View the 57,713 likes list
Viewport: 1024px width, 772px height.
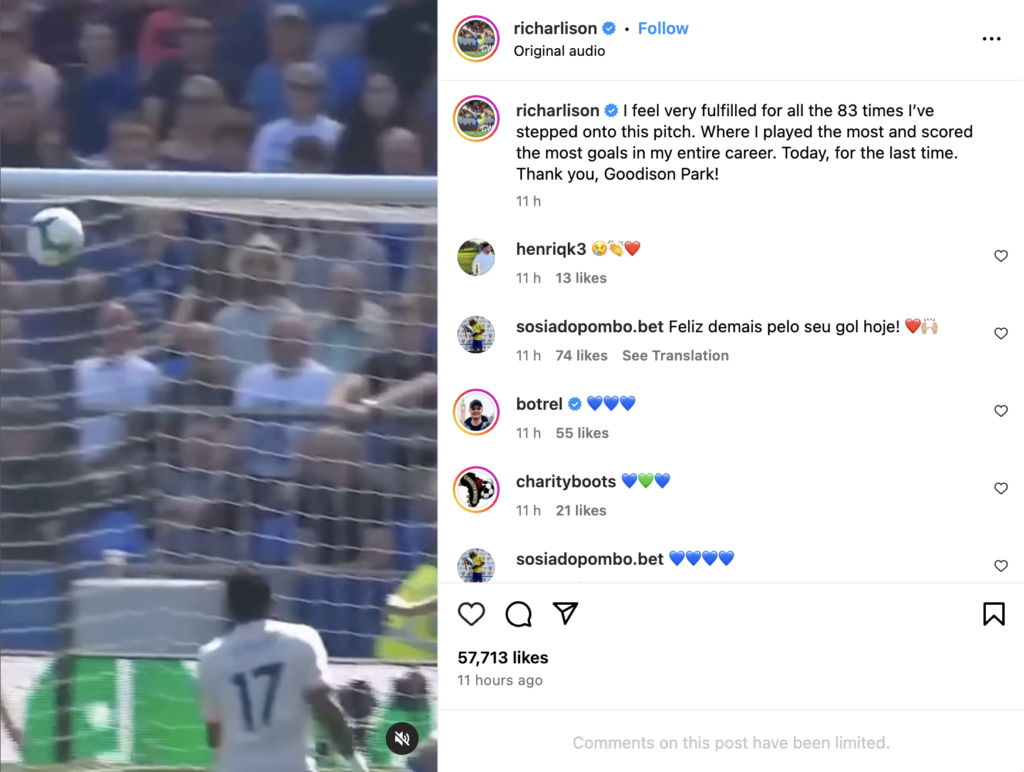coord(503,658)
